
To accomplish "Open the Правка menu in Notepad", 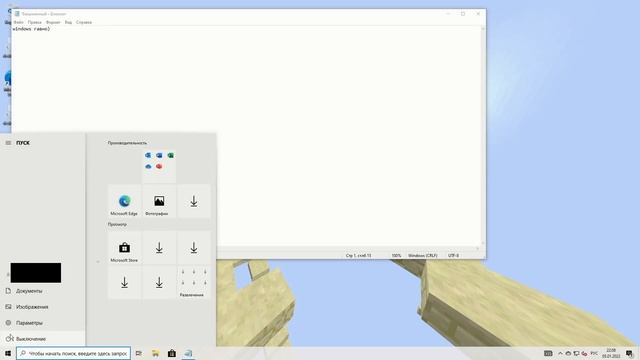I will click(35, 22).
